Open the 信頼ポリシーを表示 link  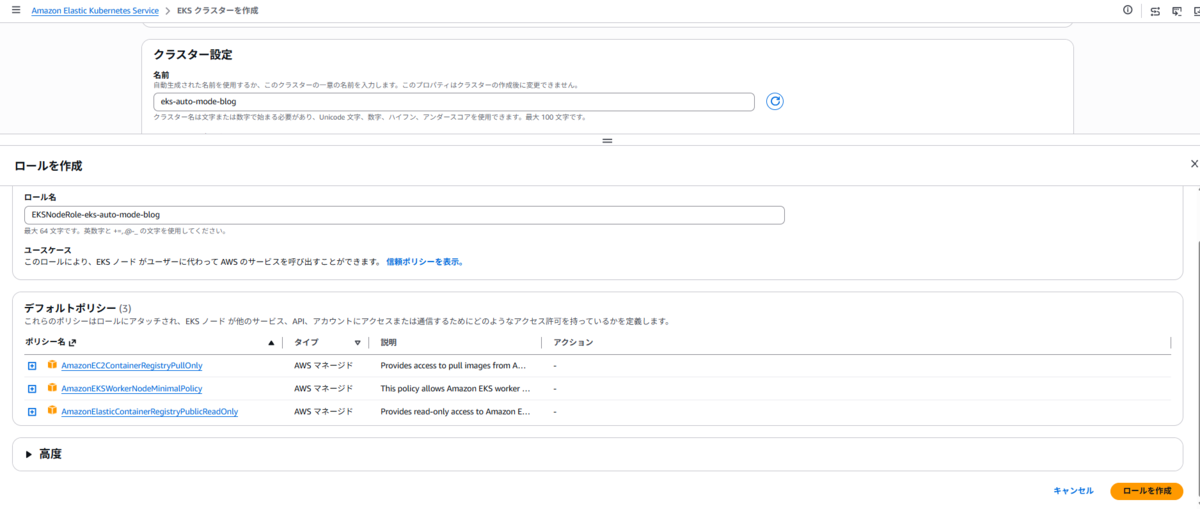click(425, 261)
